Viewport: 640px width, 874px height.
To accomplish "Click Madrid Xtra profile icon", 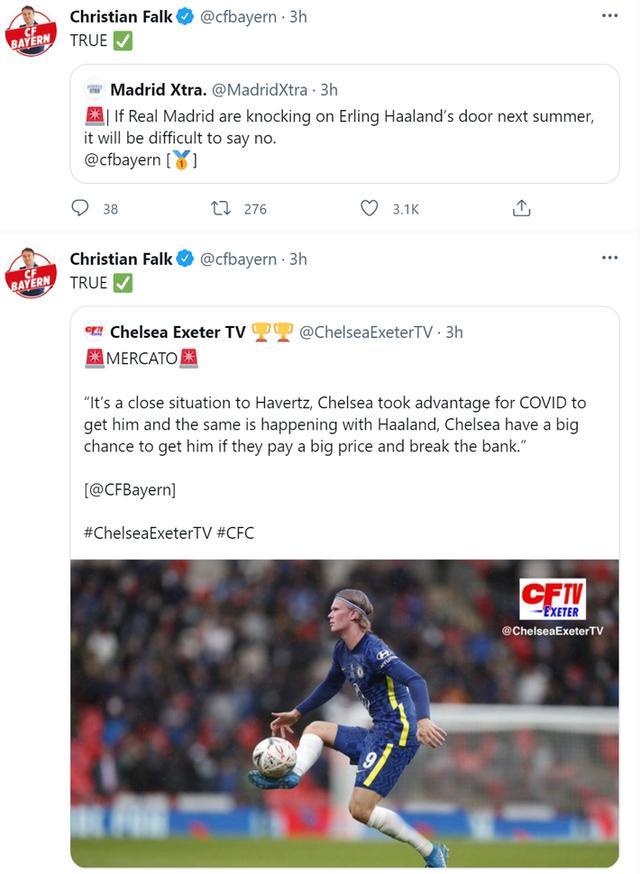I will point(94,90).
